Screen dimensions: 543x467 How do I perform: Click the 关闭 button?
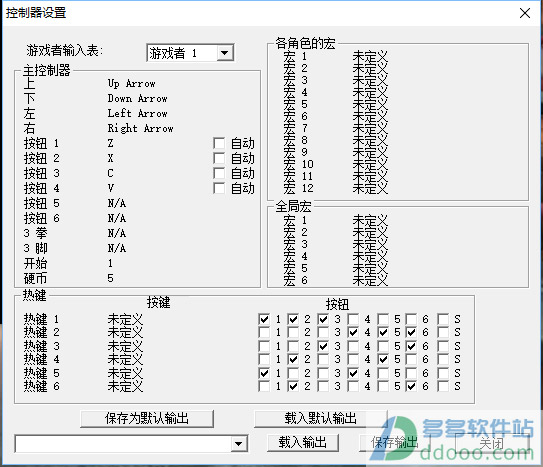[x=491, y=442]
